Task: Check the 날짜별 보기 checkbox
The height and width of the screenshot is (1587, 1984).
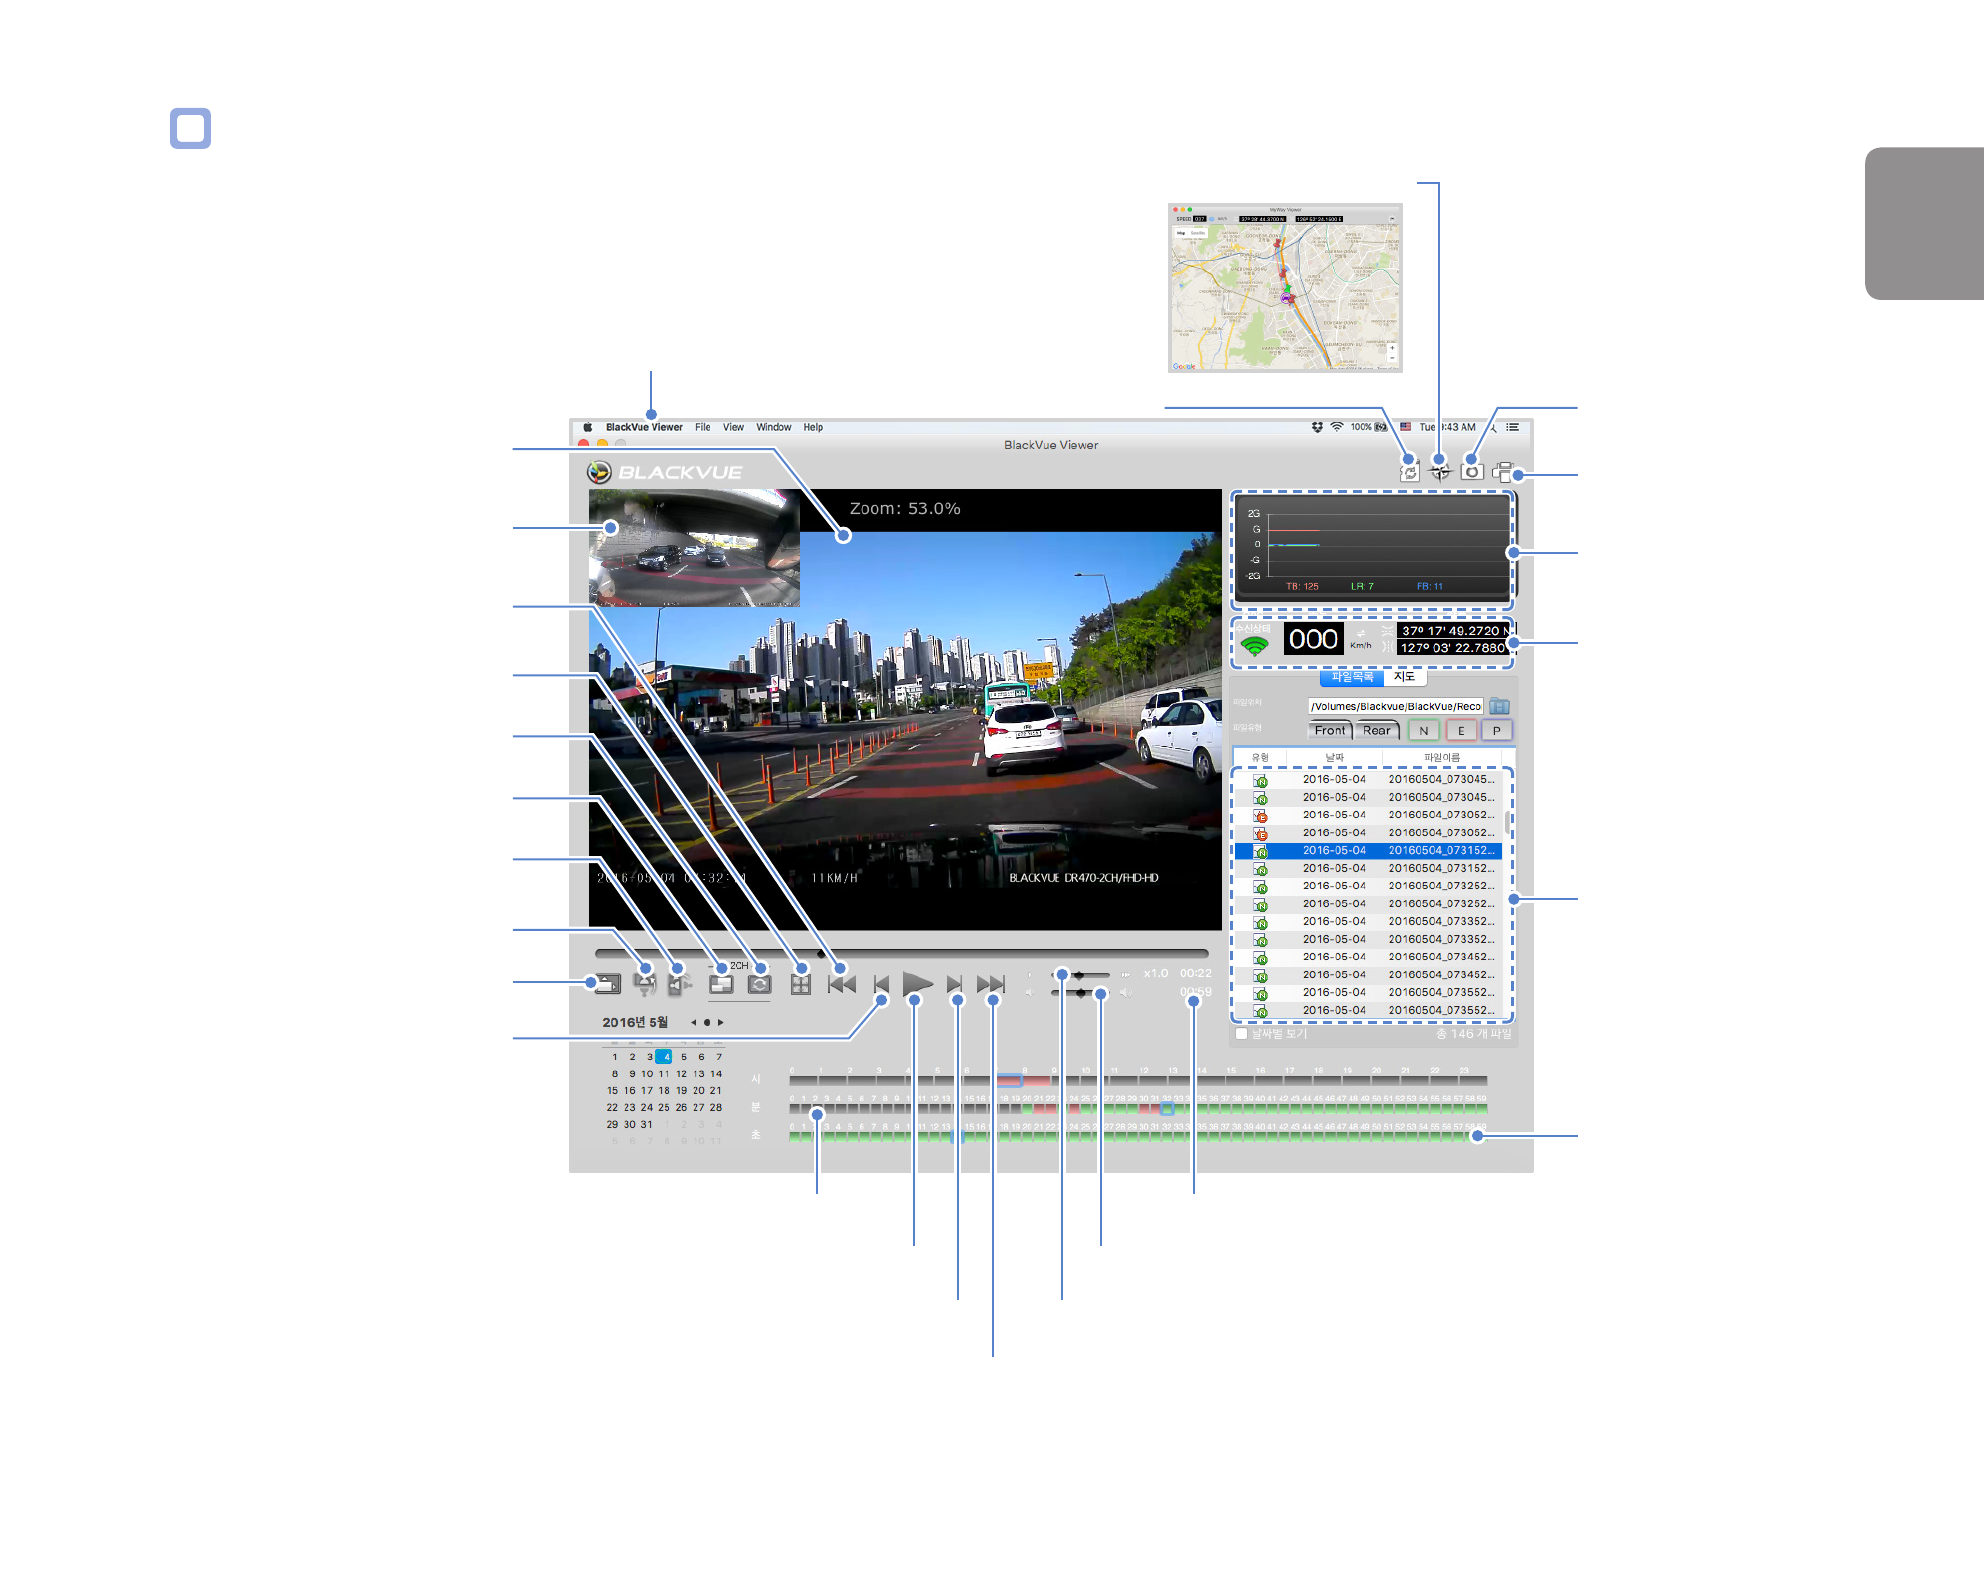Action: pos(1242,1034)
